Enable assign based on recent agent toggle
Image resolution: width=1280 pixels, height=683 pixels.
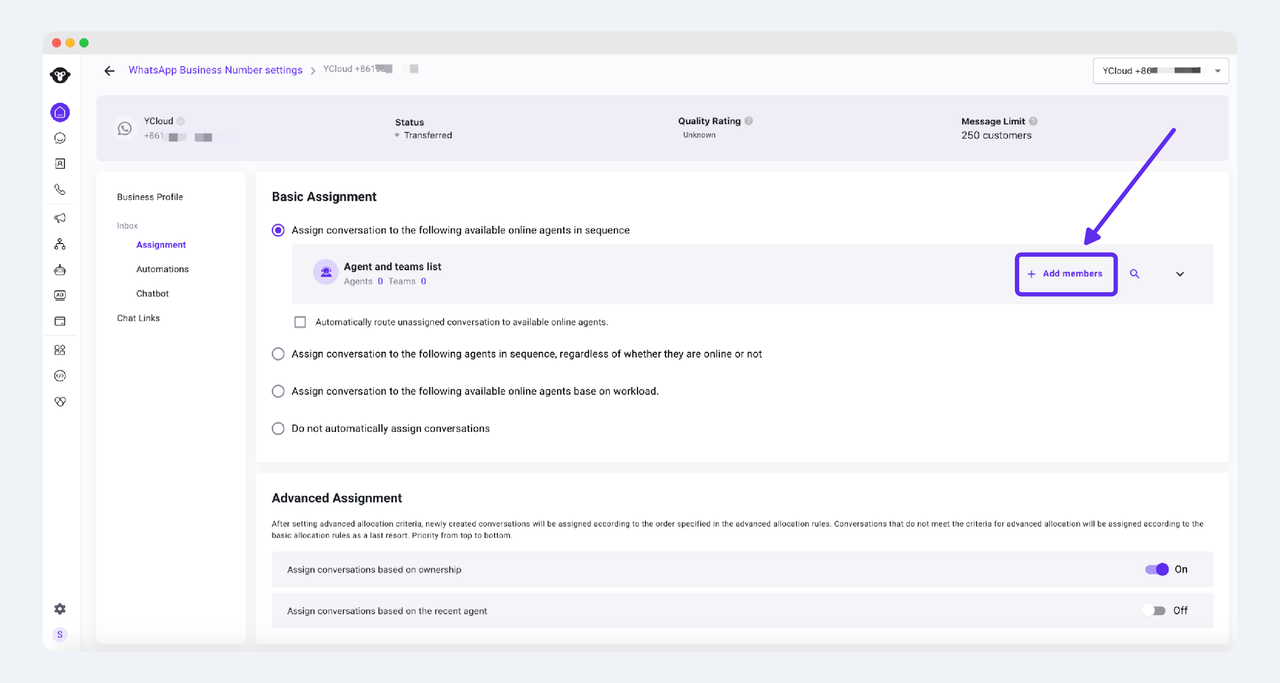pyautogui.click(x=1156, y=610)
